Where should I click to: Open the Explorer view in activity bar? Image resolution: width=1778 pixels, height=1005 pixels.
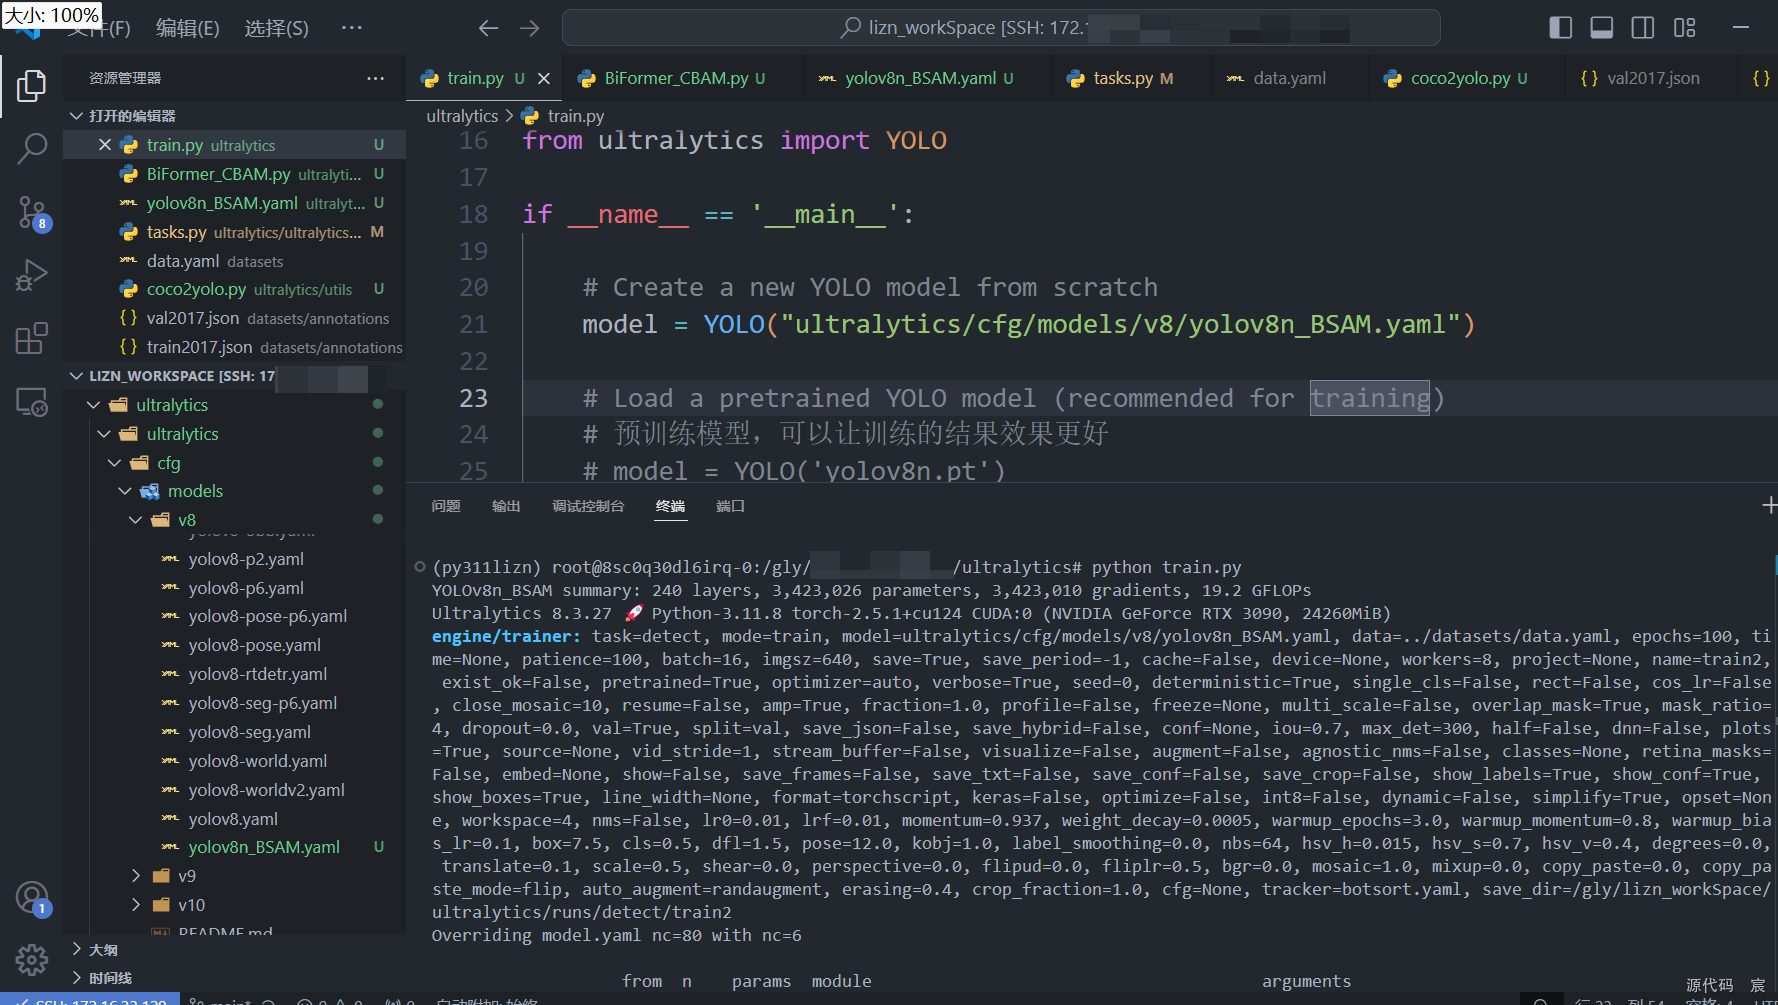(31, 86)
